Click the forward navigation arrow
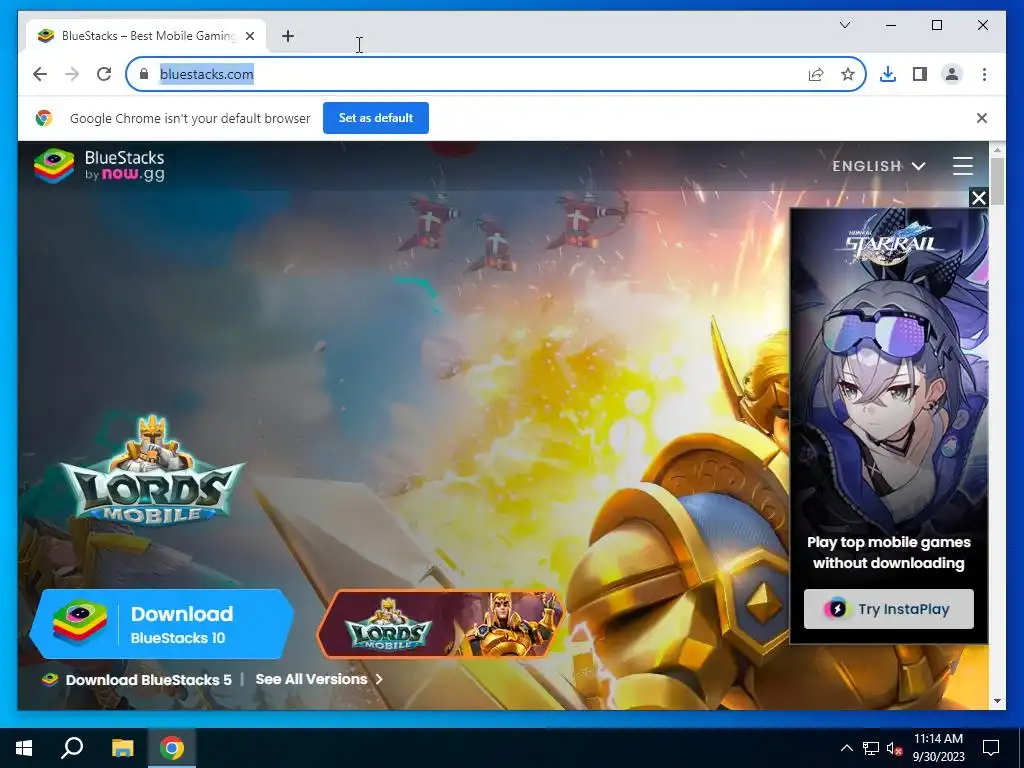 click(72, 74)
